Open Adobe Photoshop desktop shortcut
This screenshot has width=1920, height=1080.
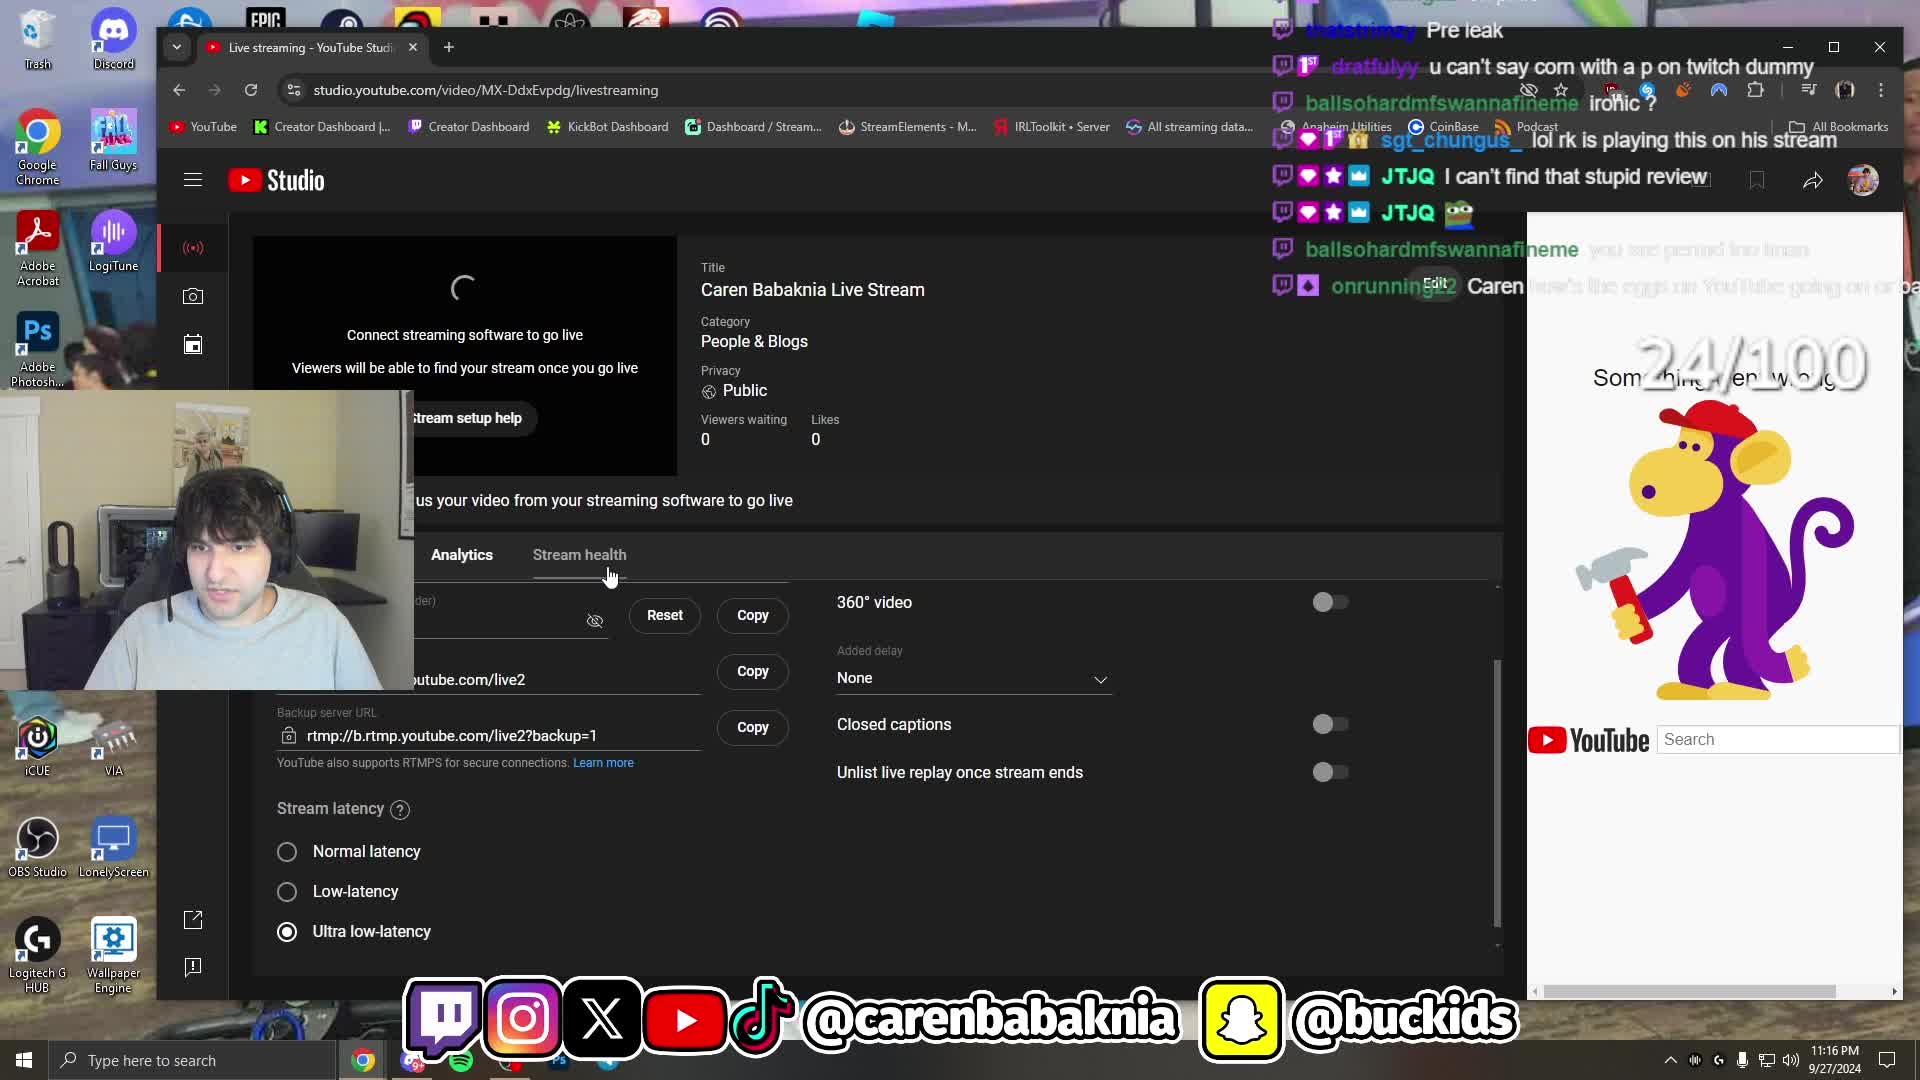coord(37,349)
